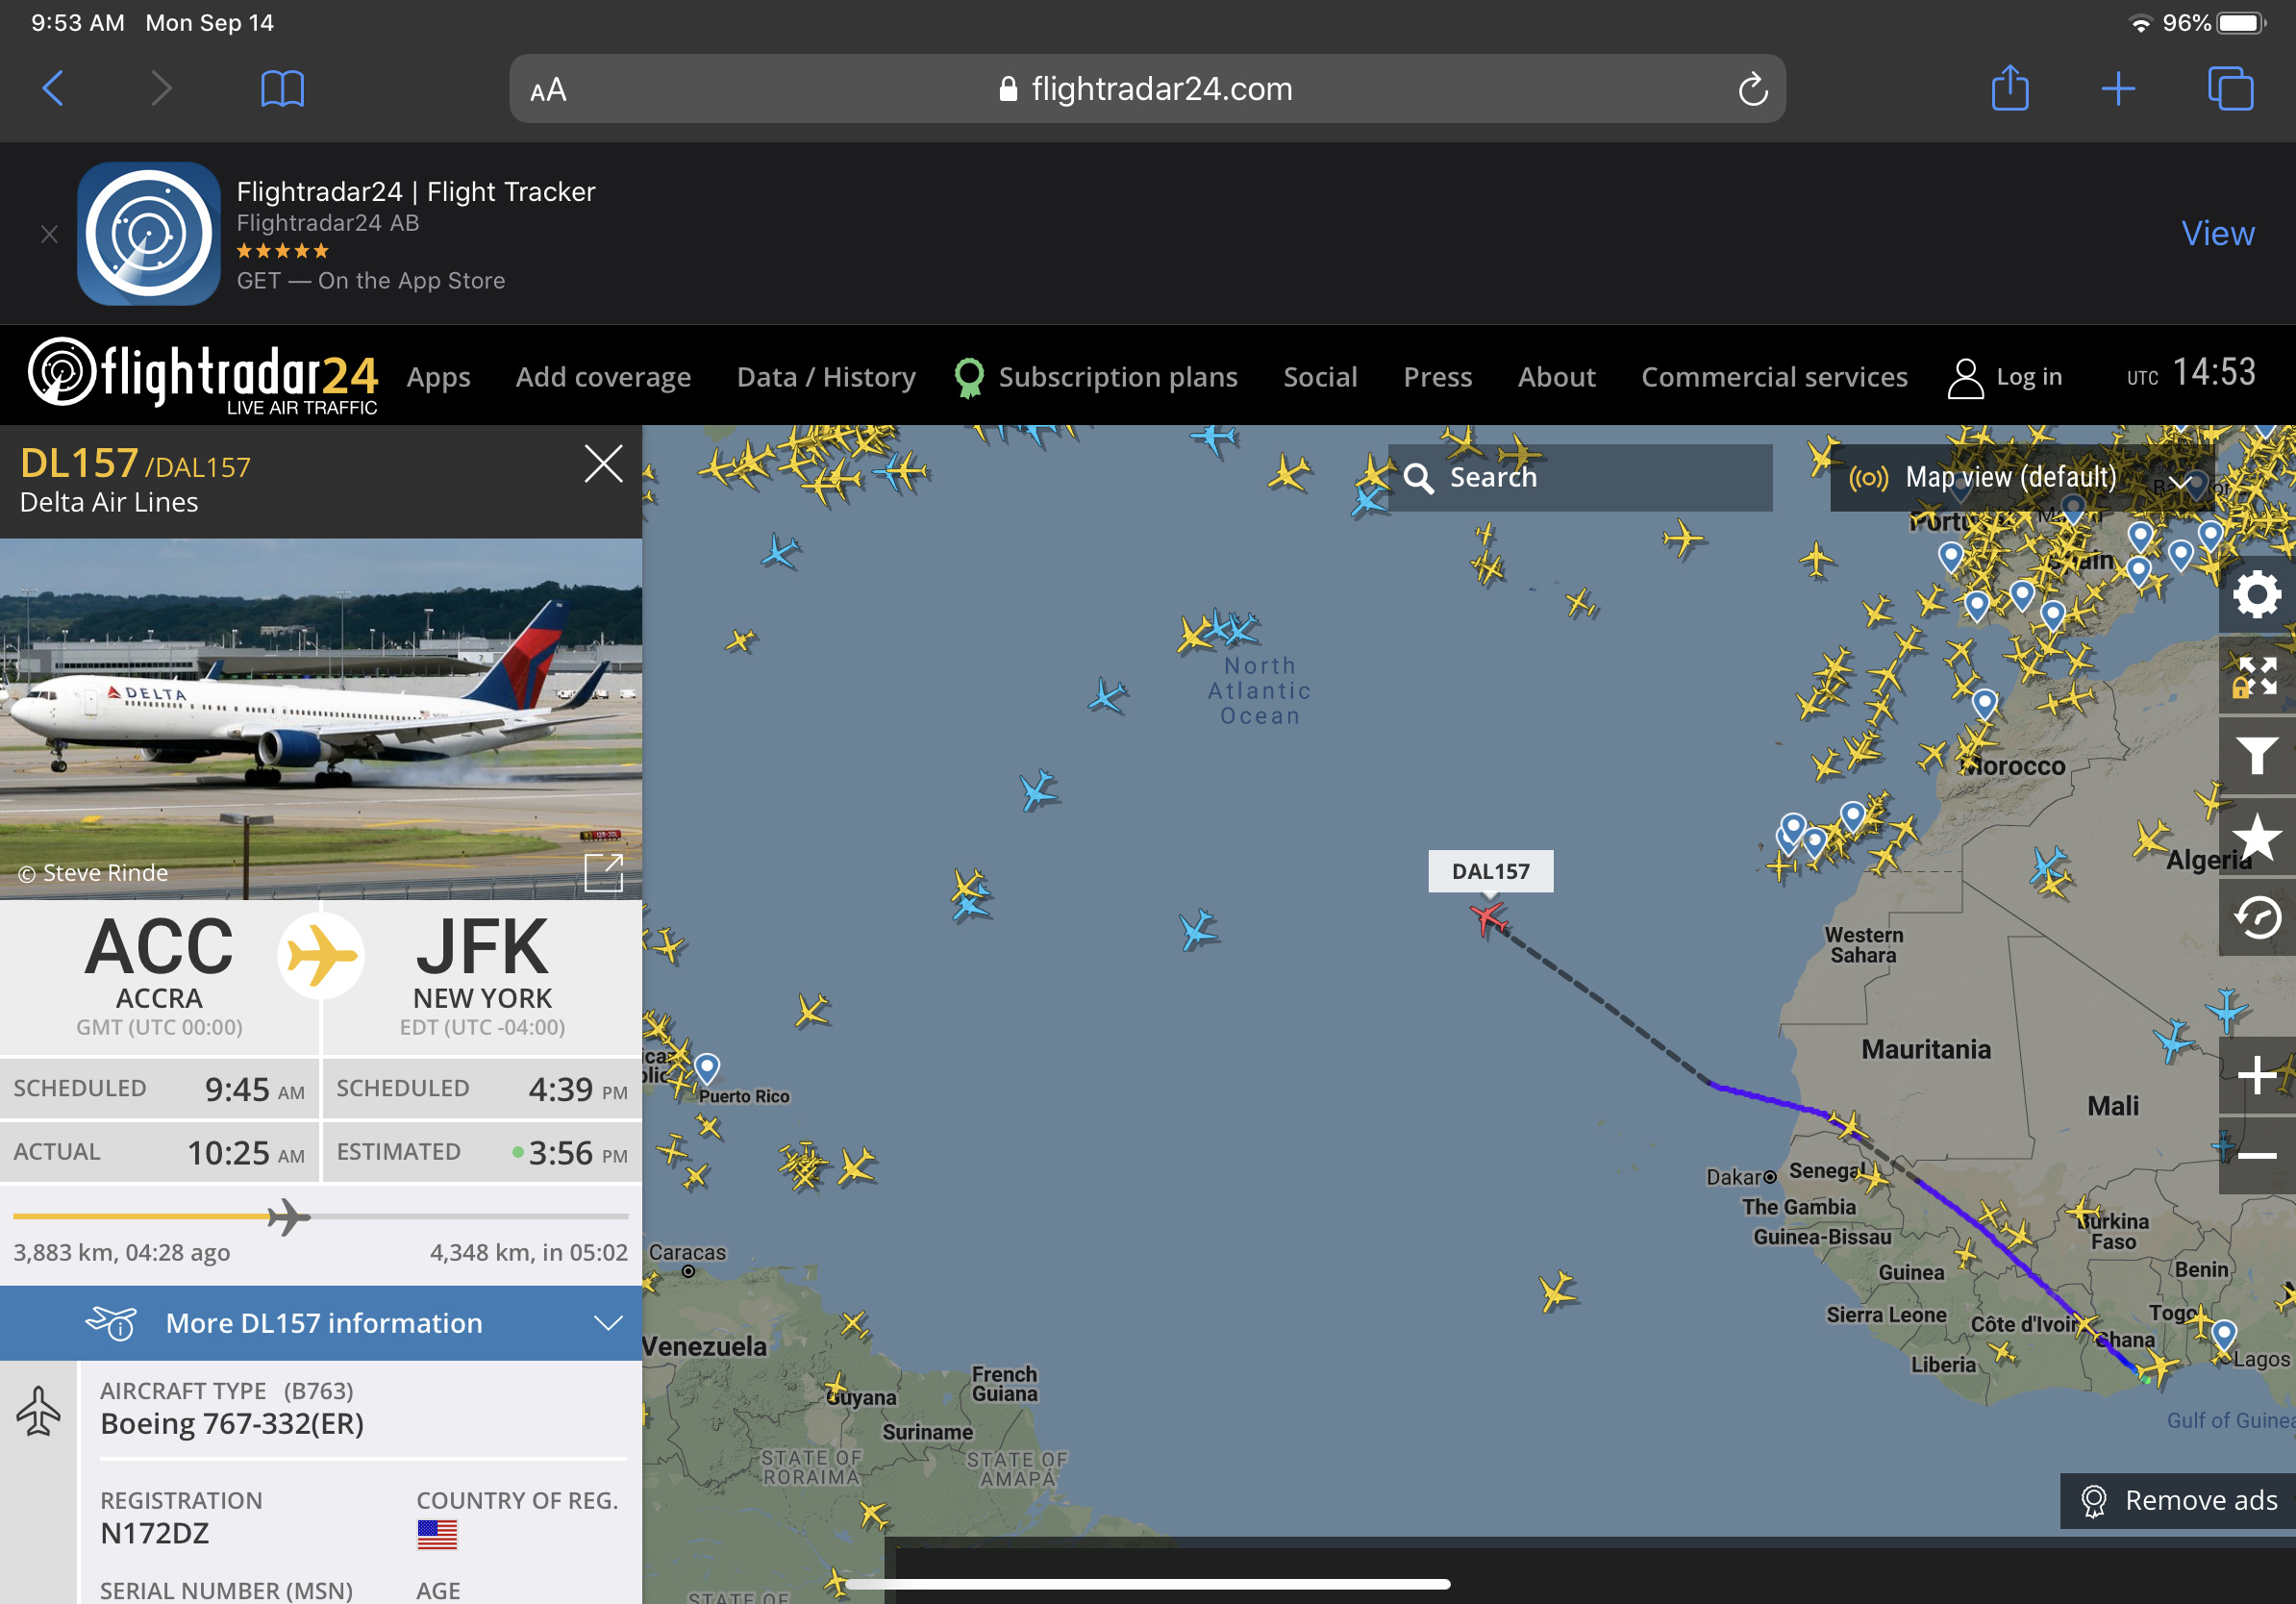Tap the AA text size menu
Image resolution: width=2296 pixels, height=1604 pixels.
pyautogui.click(x=548, y=91)
